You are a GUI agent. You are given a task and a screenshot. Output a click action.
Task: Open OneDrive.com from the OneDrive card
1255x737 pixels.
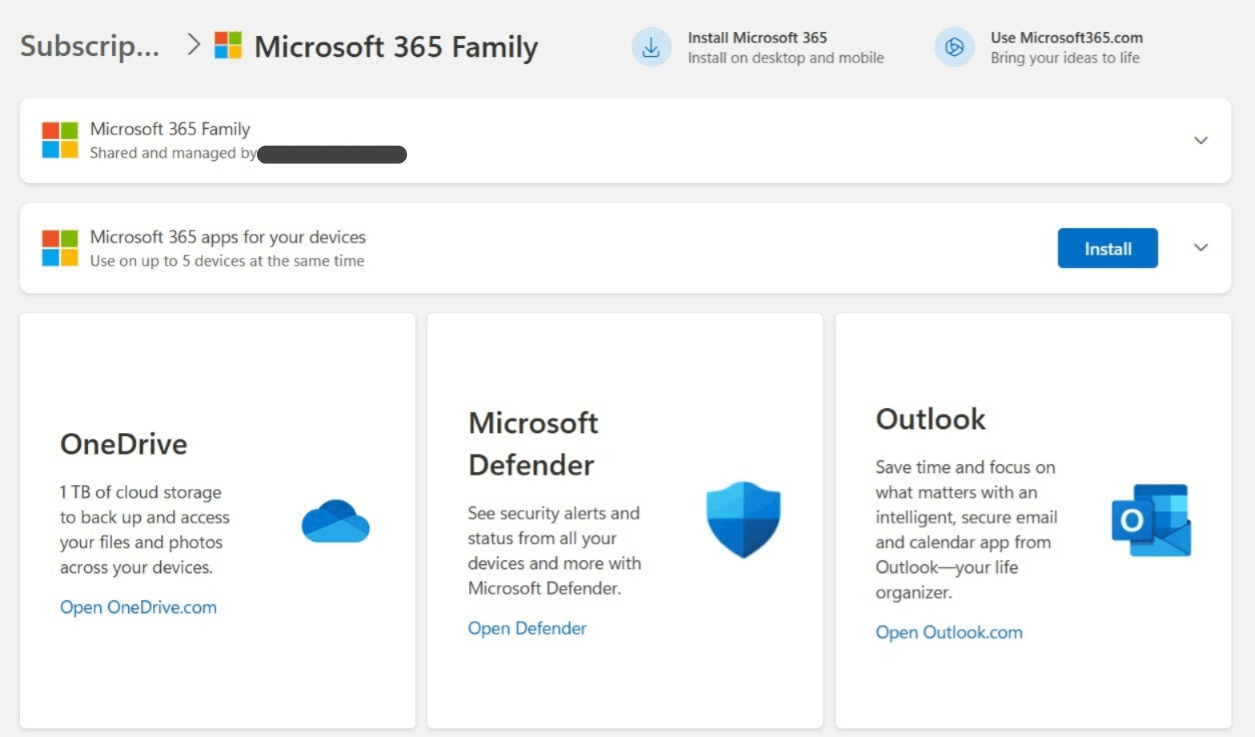[138, 607]
